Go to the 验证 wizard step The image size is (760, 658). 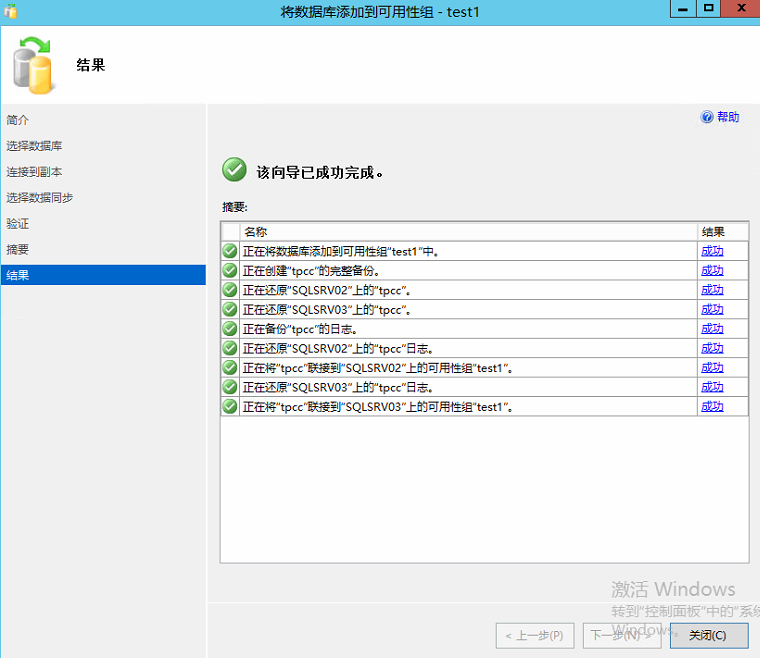17,223
